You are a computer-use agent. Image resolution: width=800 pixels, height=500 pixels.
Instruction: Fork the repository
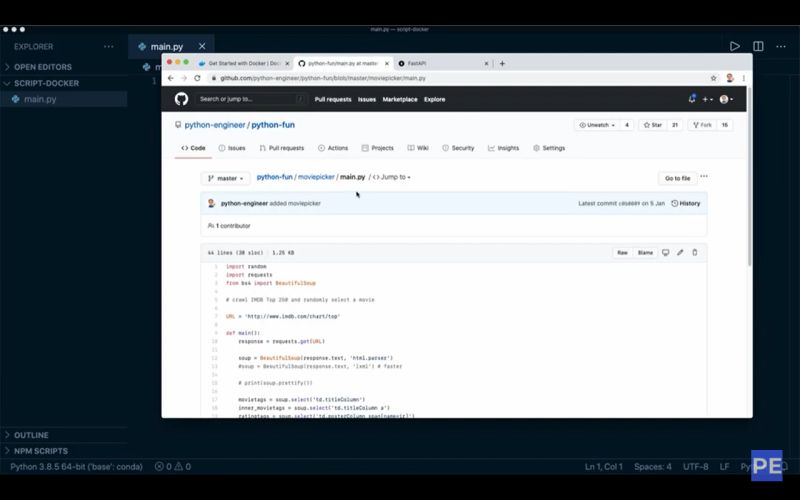pyautogui.click(x=703, y=125)
